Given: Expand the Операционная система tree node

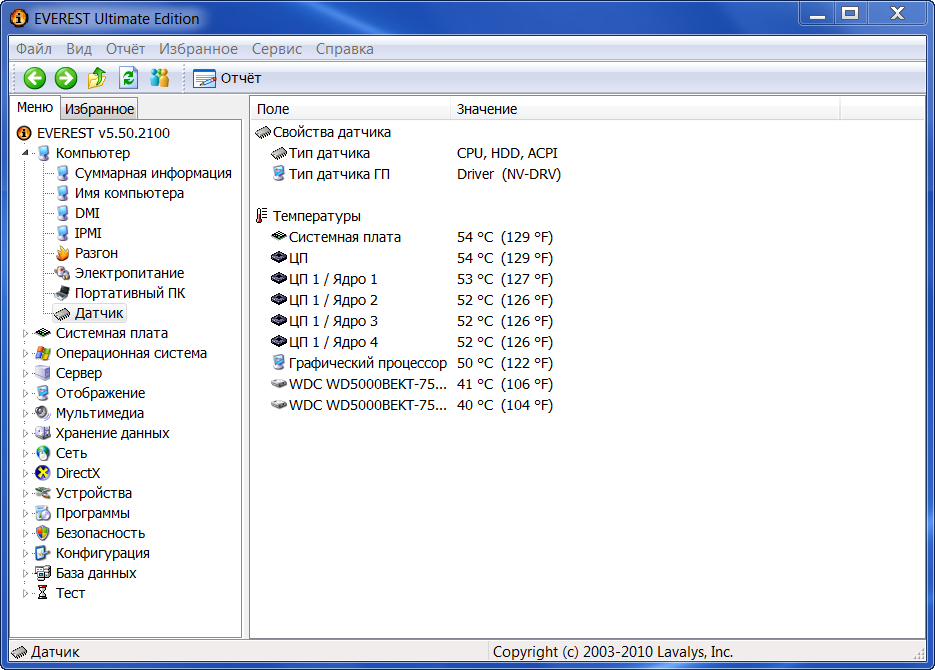Looking at the screenshot, I should click(x=25, y=353).
